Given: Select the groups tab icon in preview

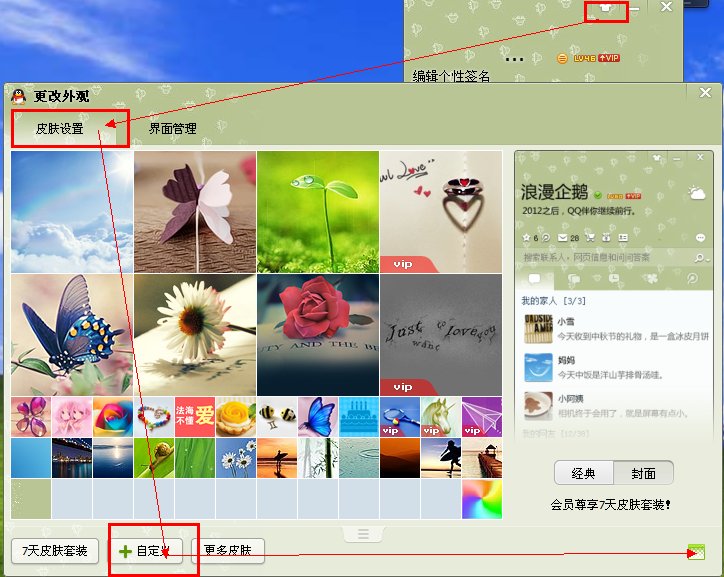Looking at the screenshot, I should (x=574, y=278).
